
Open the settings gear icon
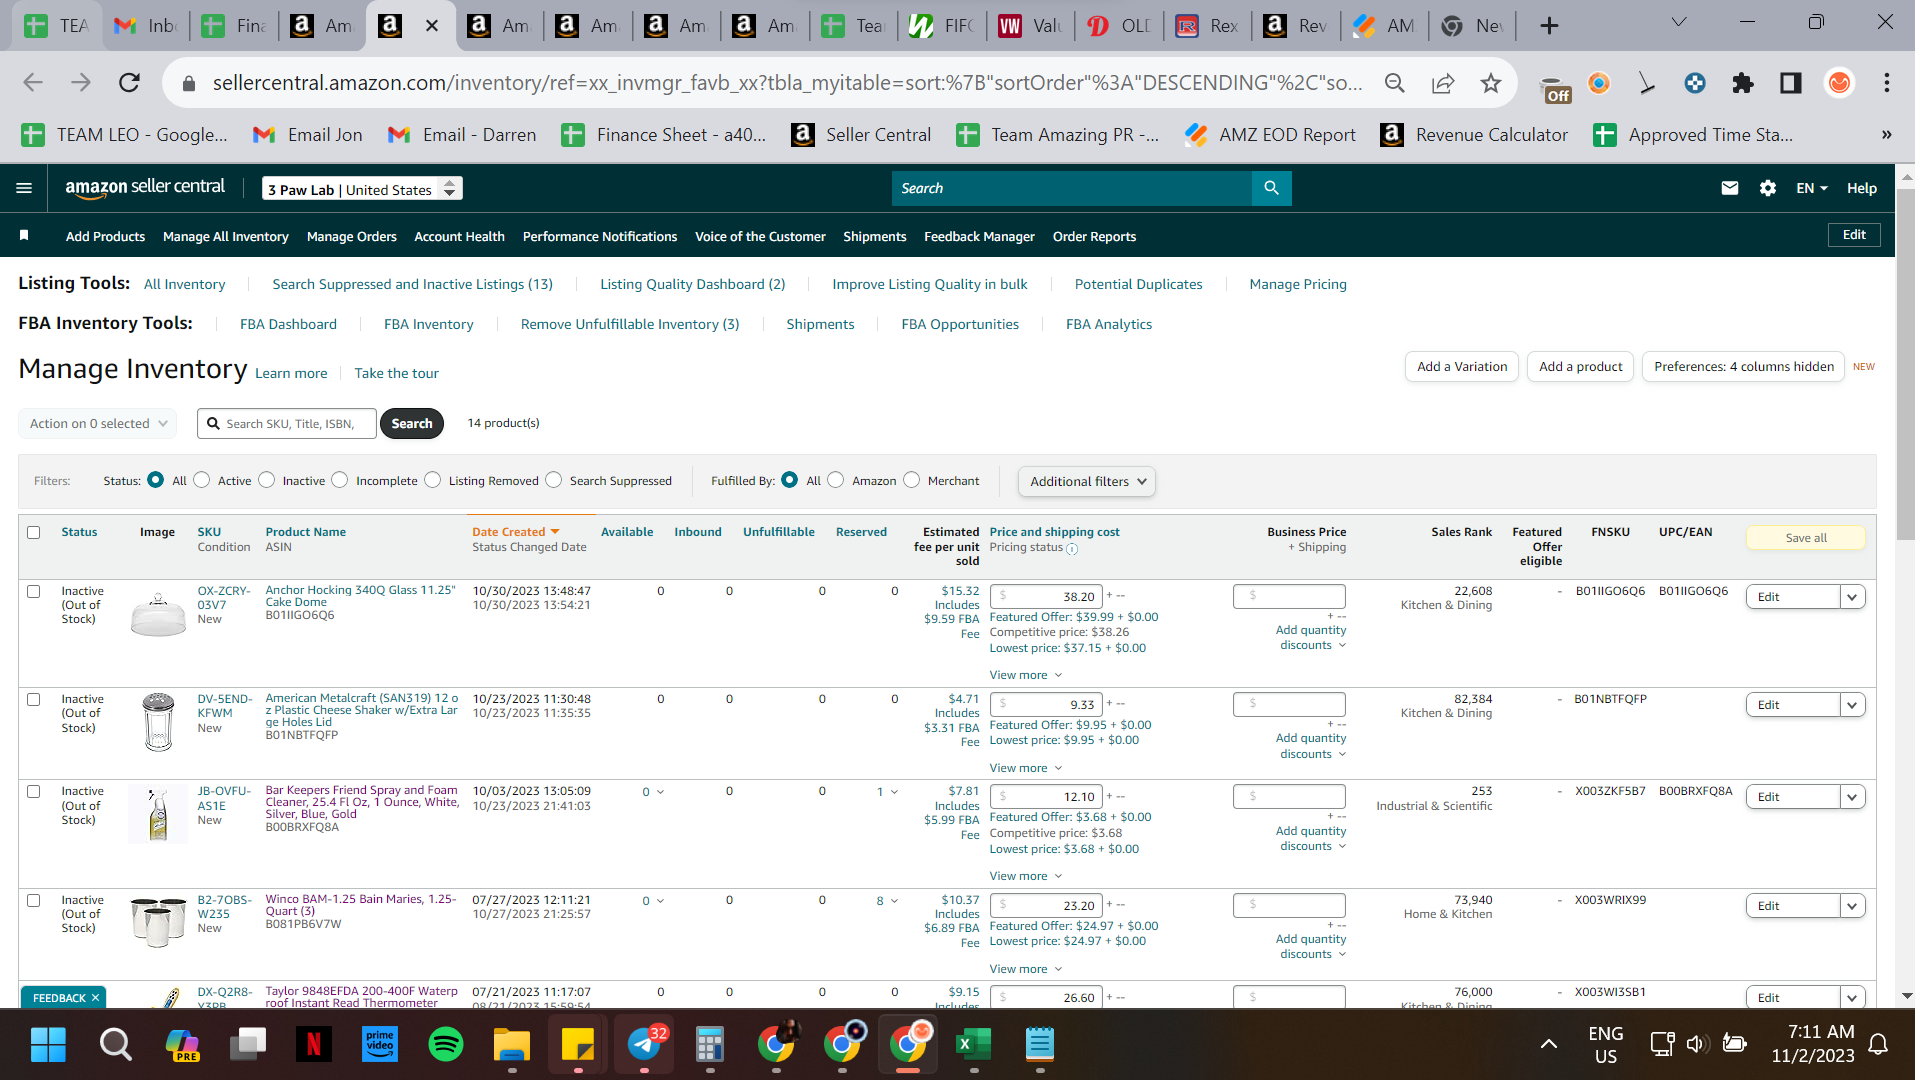[x=1767, y=188]
